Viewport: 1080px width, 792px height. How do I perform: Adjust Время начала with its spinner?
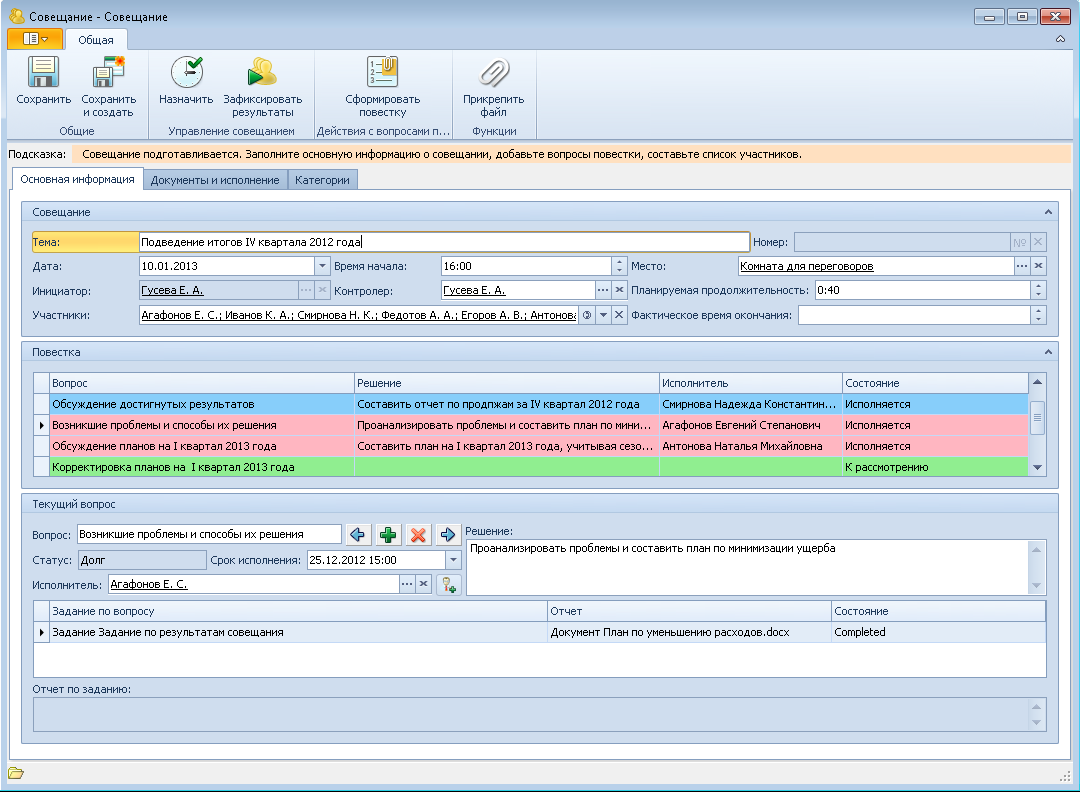coord(619,266)
